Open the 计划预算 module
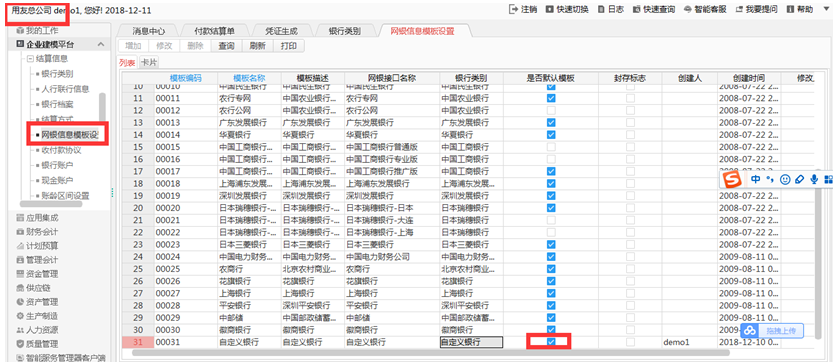This screenshot has height=362, width=833. click(37, 246)
